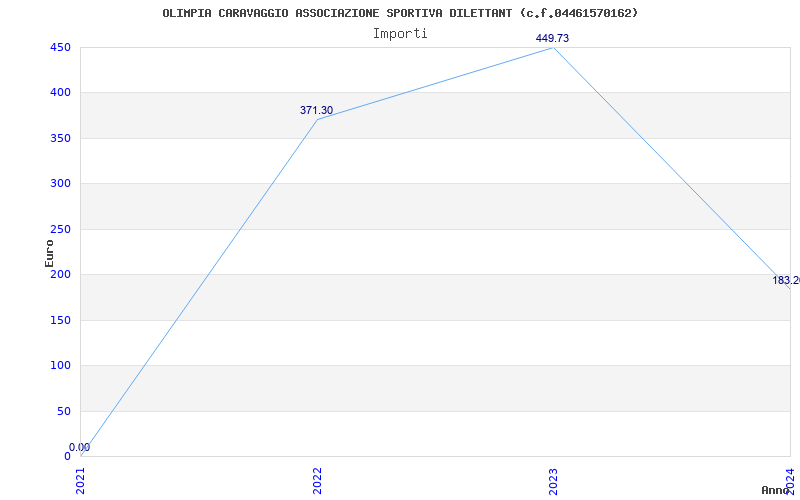The image size is (800, 500).
Task: Select the Importi subtitle text
Action: pos(400,34)
